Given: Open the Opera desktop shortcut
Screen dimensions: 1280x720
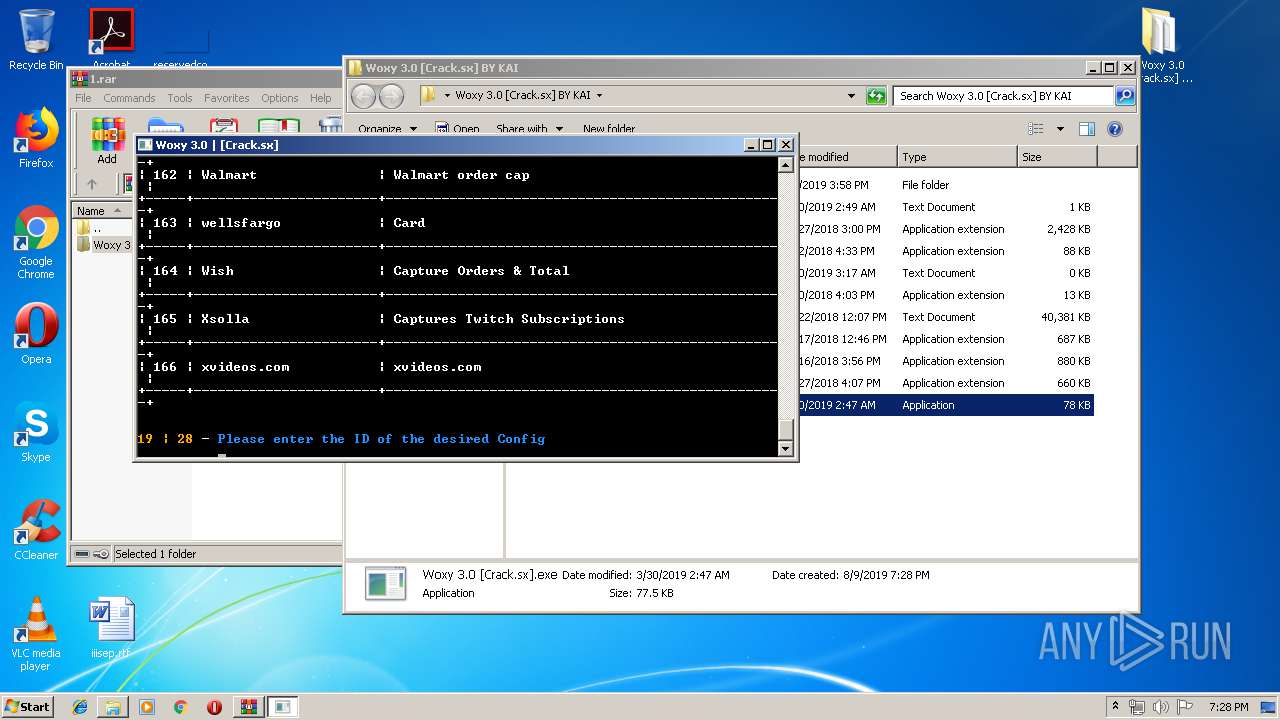Looking at the screenshot, I should coord(36,334).
